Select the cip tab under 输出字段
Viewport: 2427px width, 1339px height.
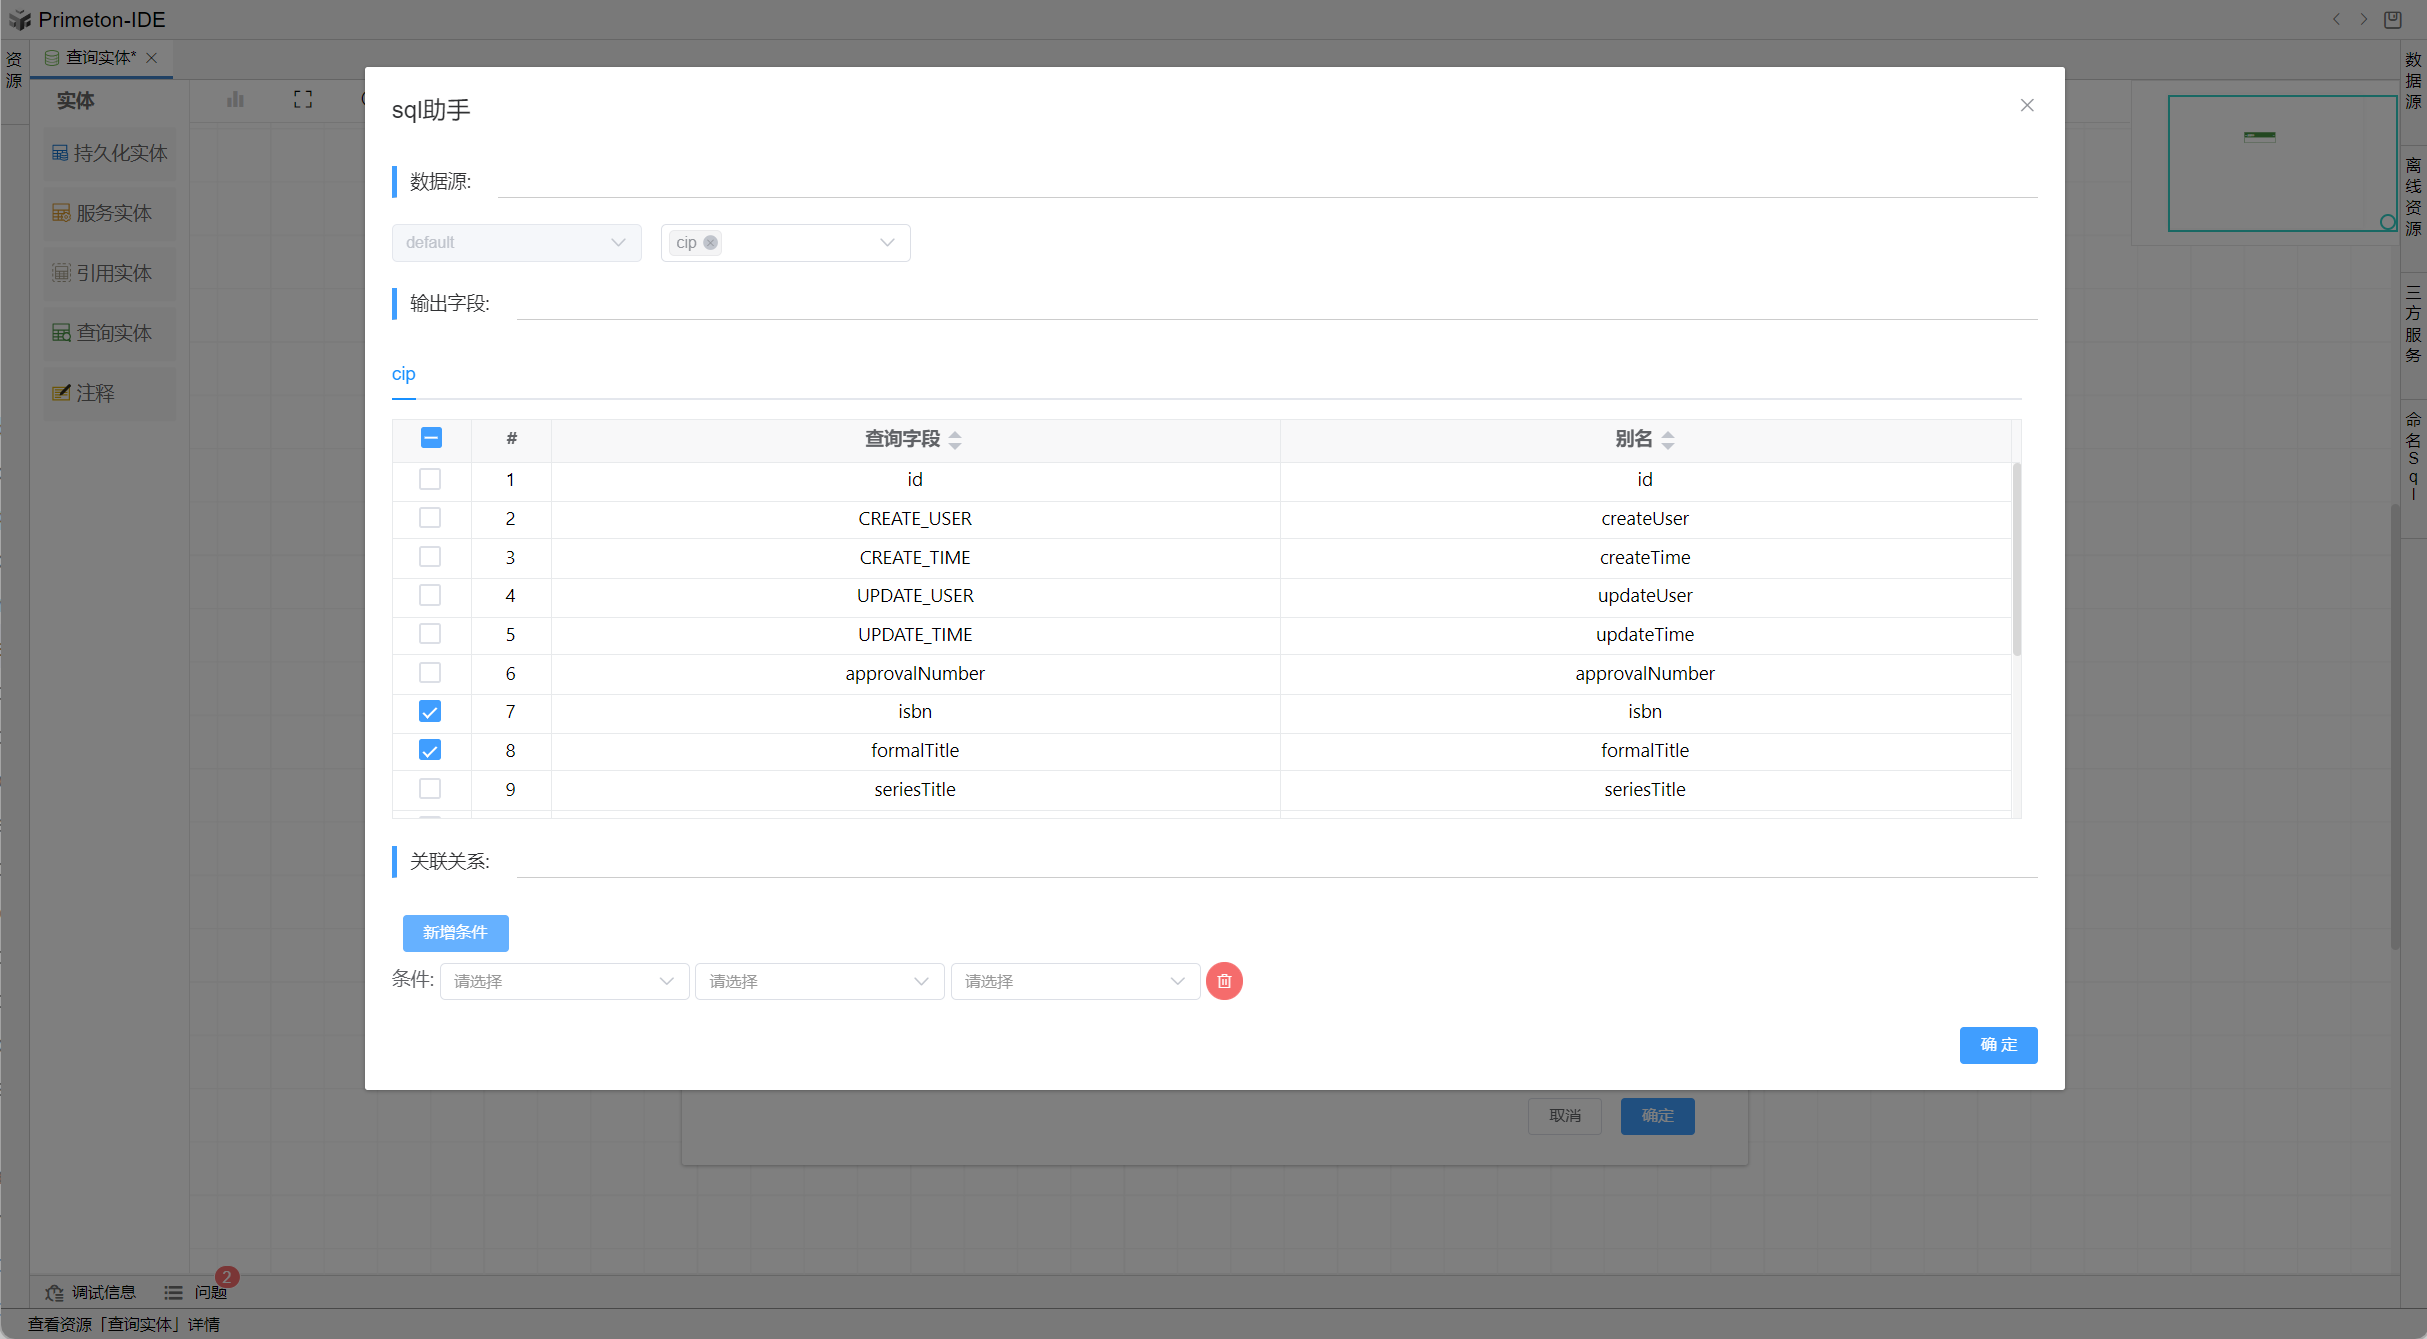click(403, 374)
